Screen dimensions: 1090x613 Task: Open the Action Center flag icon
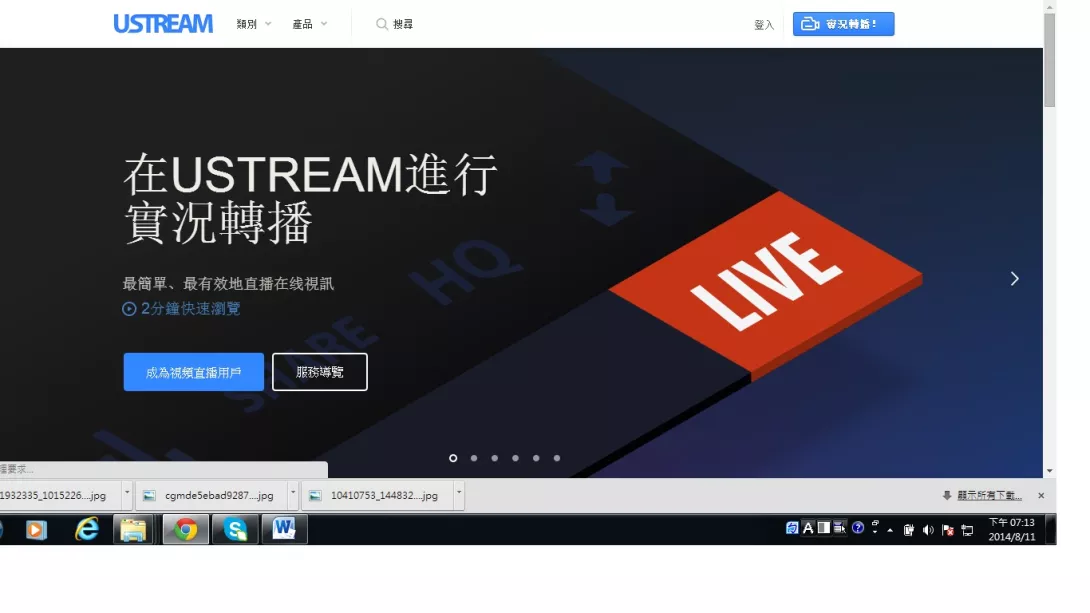tap(947, 530)
